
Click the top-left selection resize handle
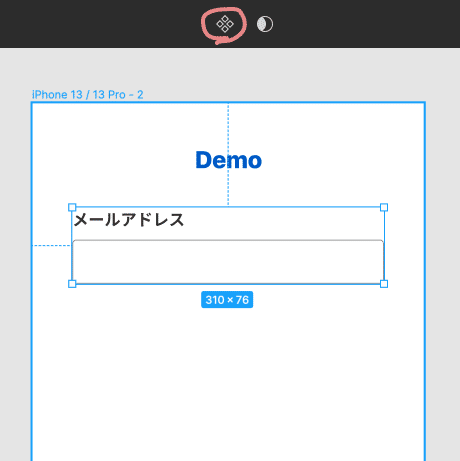pos(72,207)
